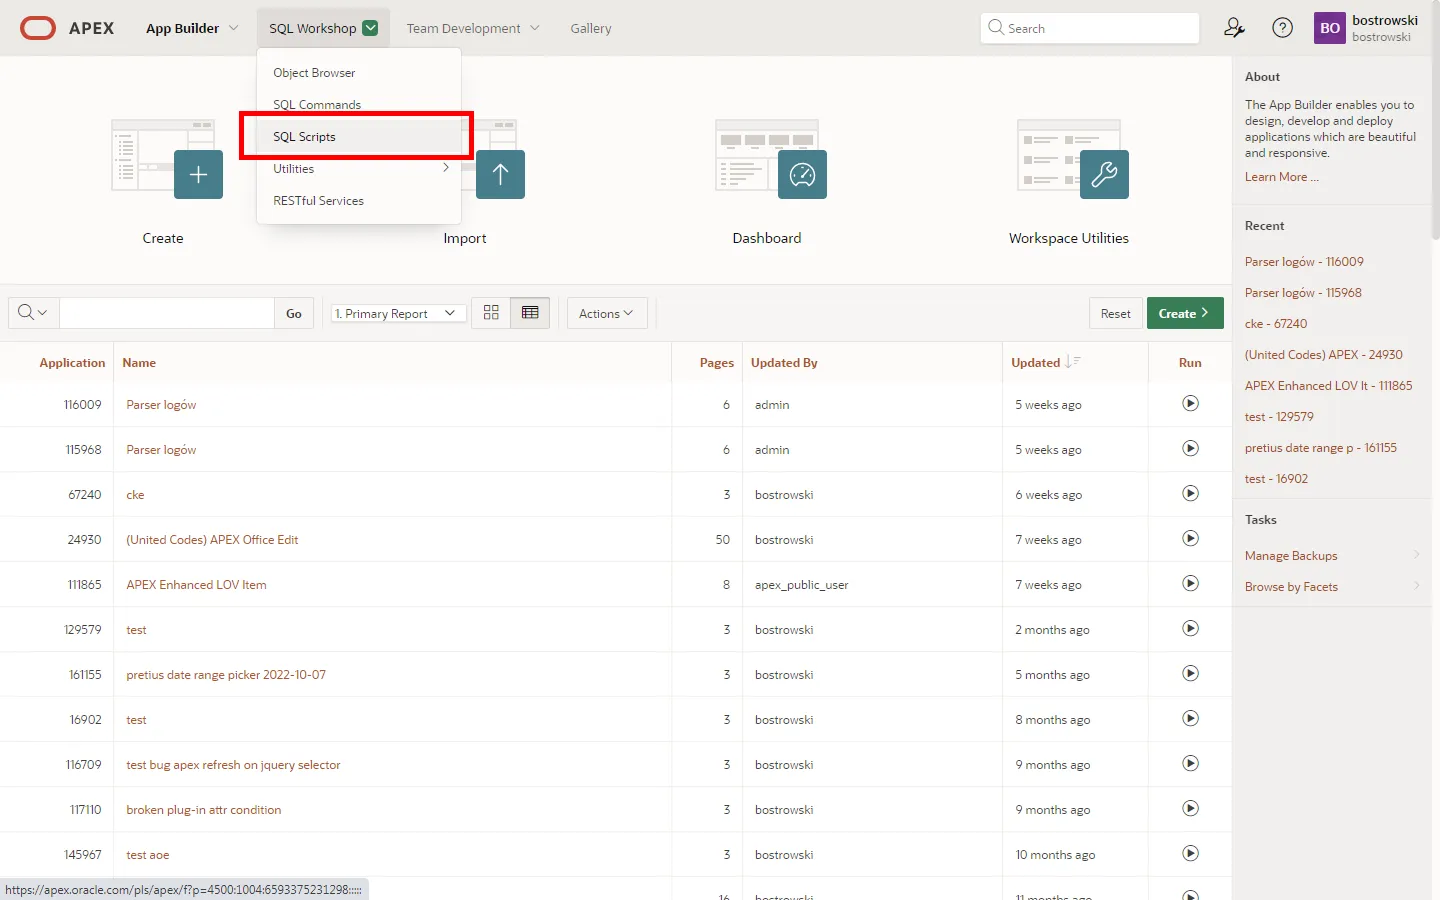Switch to report table view
The image size is (1440, 900).
click(x=530, y=313)
